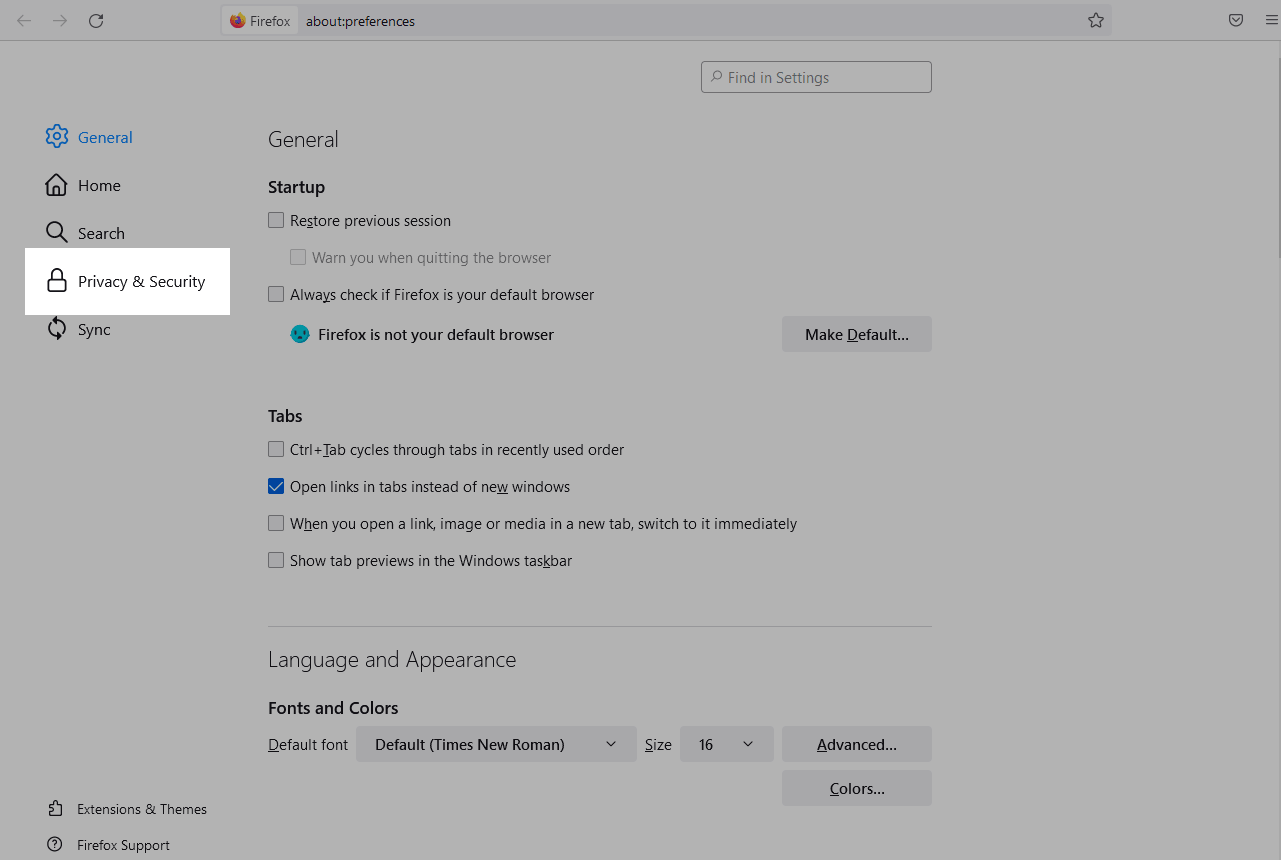Open the Default font dropdown

click(x=496, y=744)
